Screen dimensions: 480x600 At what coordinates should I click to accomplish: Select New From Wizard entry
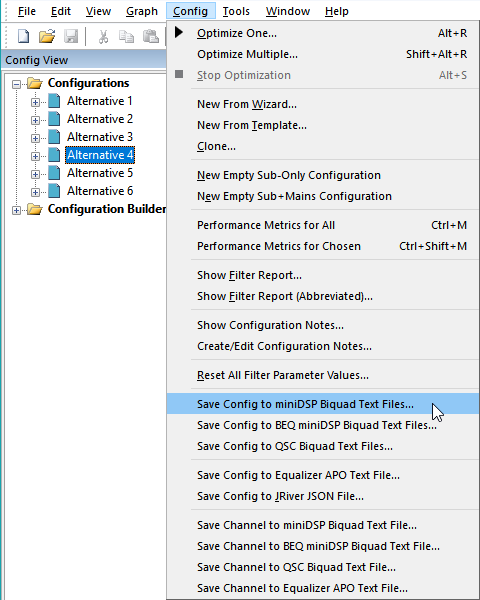pyautogui.click(x=323, y=104)
